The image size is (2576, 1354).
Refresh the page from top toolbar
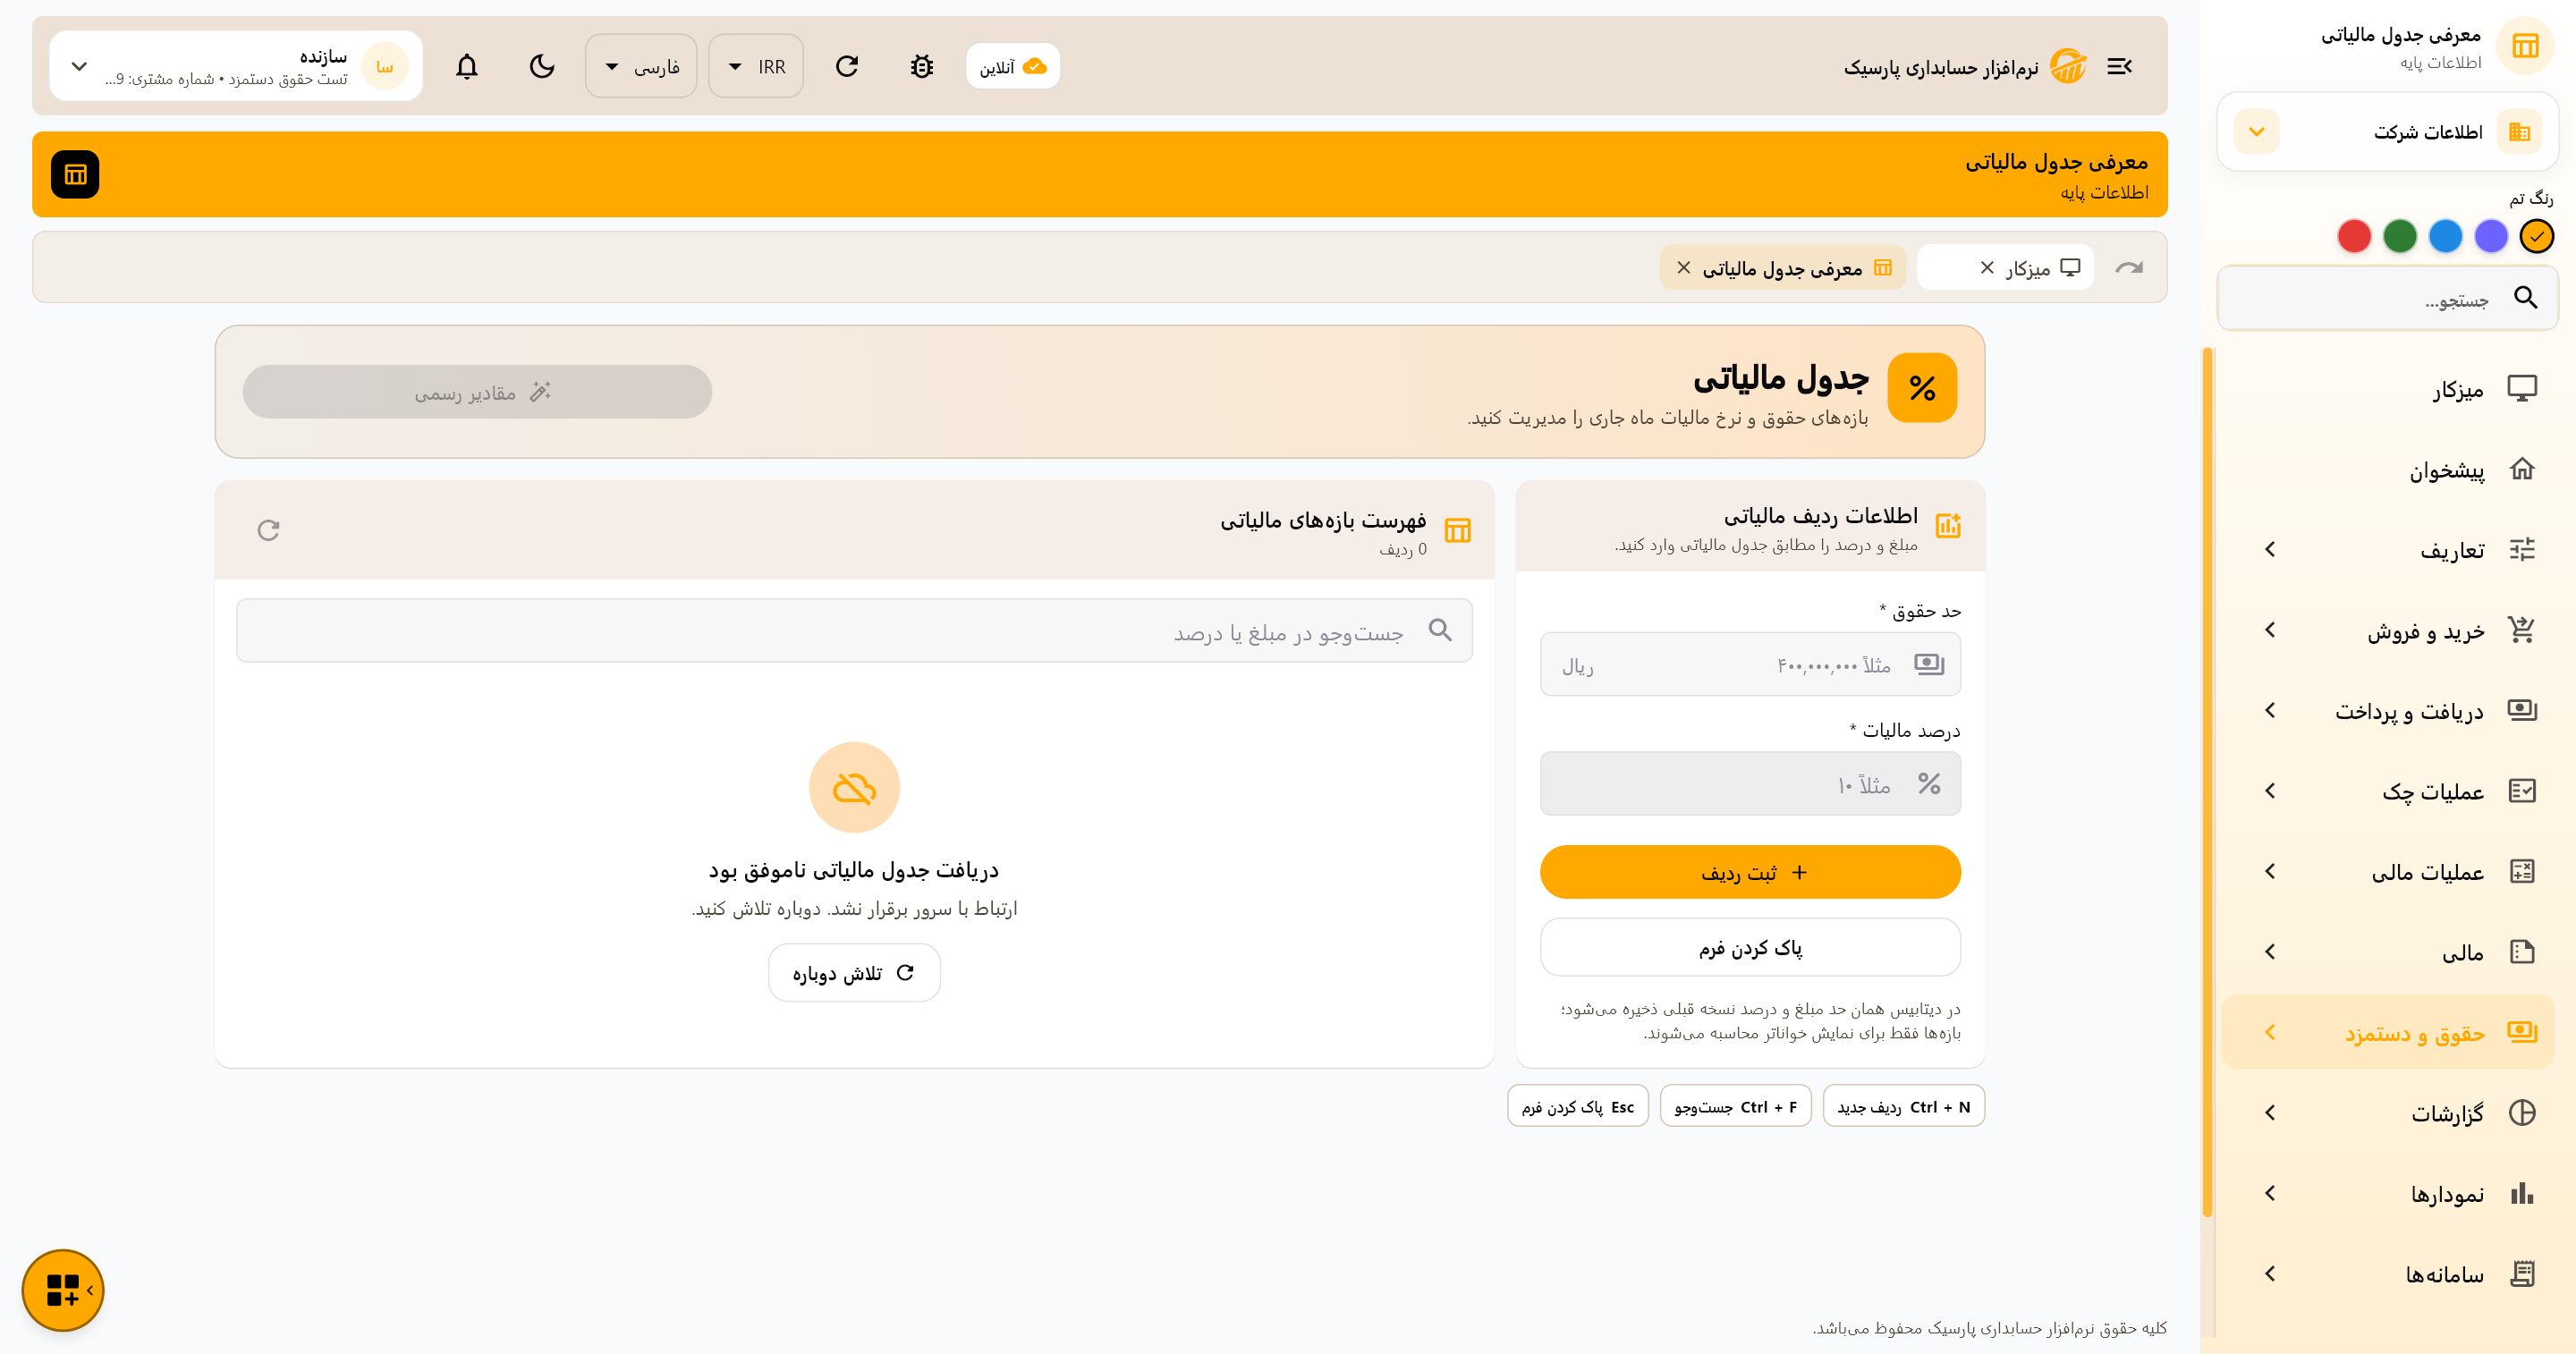(847, 66)
